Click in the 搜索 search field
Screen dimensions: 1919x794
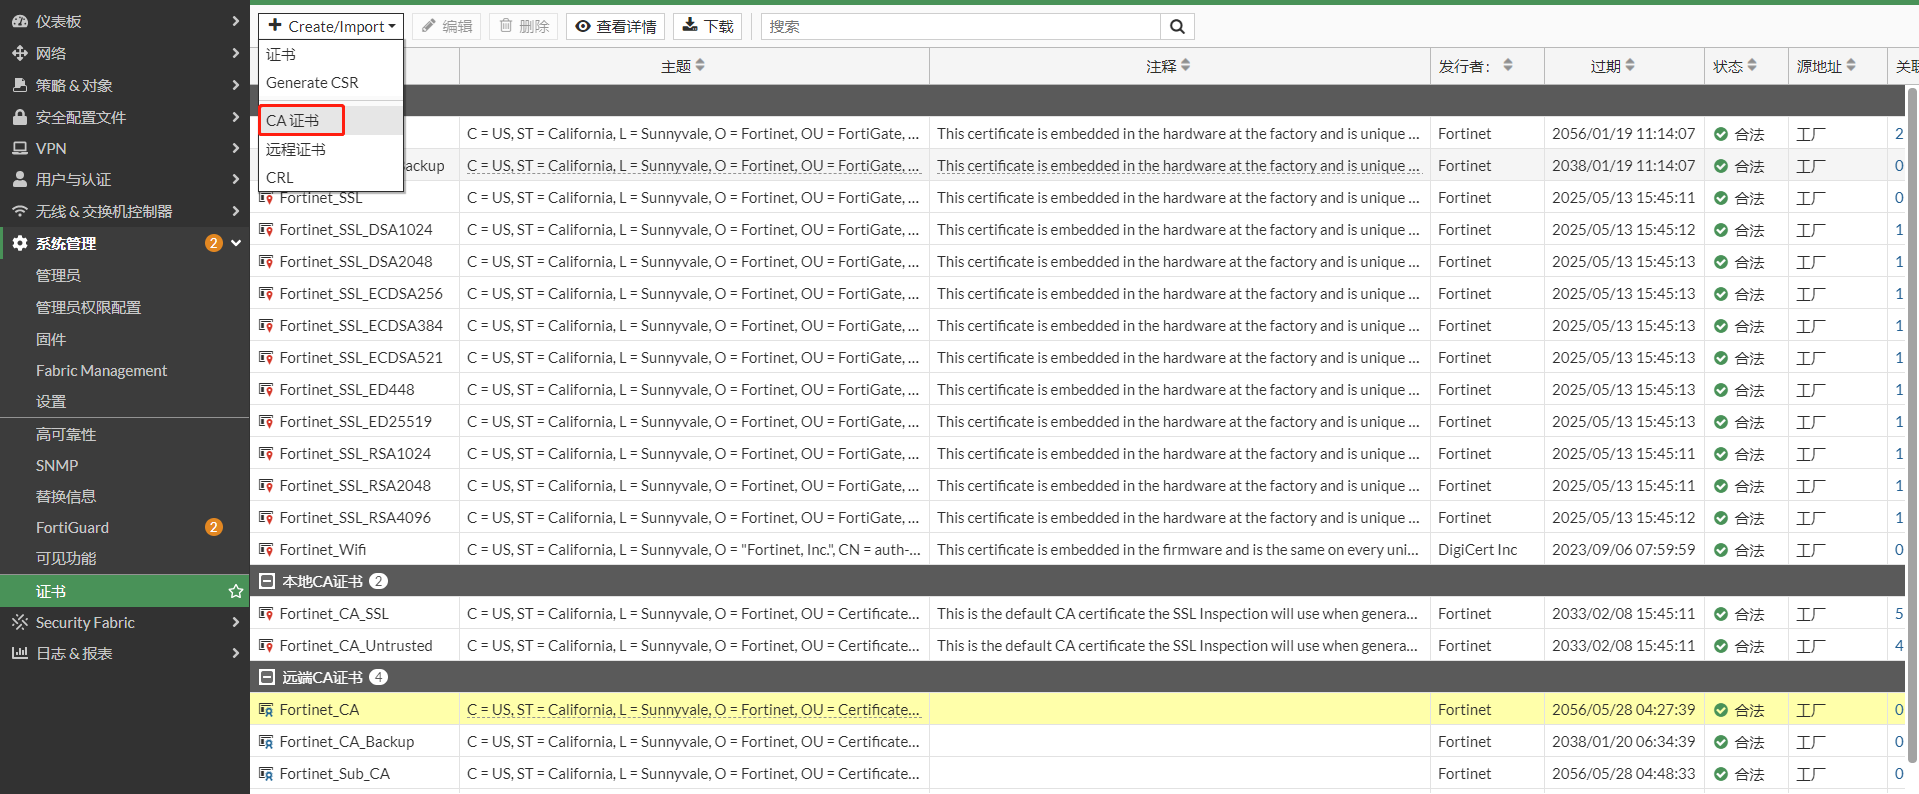[960, 27]
